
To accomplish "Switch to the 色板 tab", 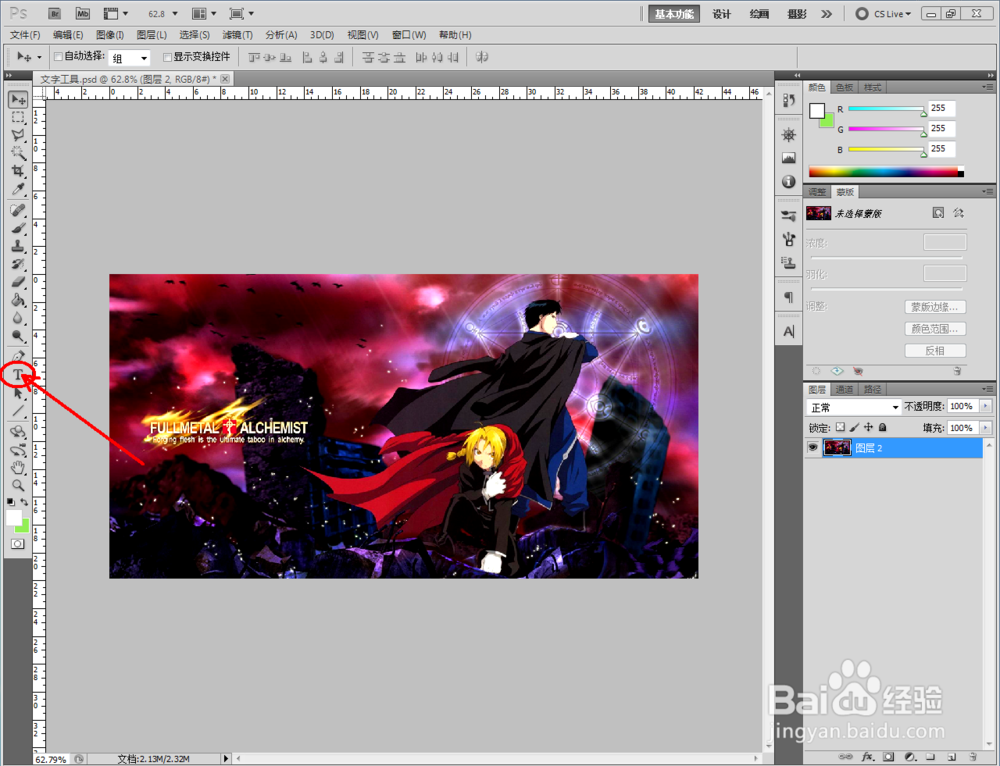I will click(x=844, y=87).
